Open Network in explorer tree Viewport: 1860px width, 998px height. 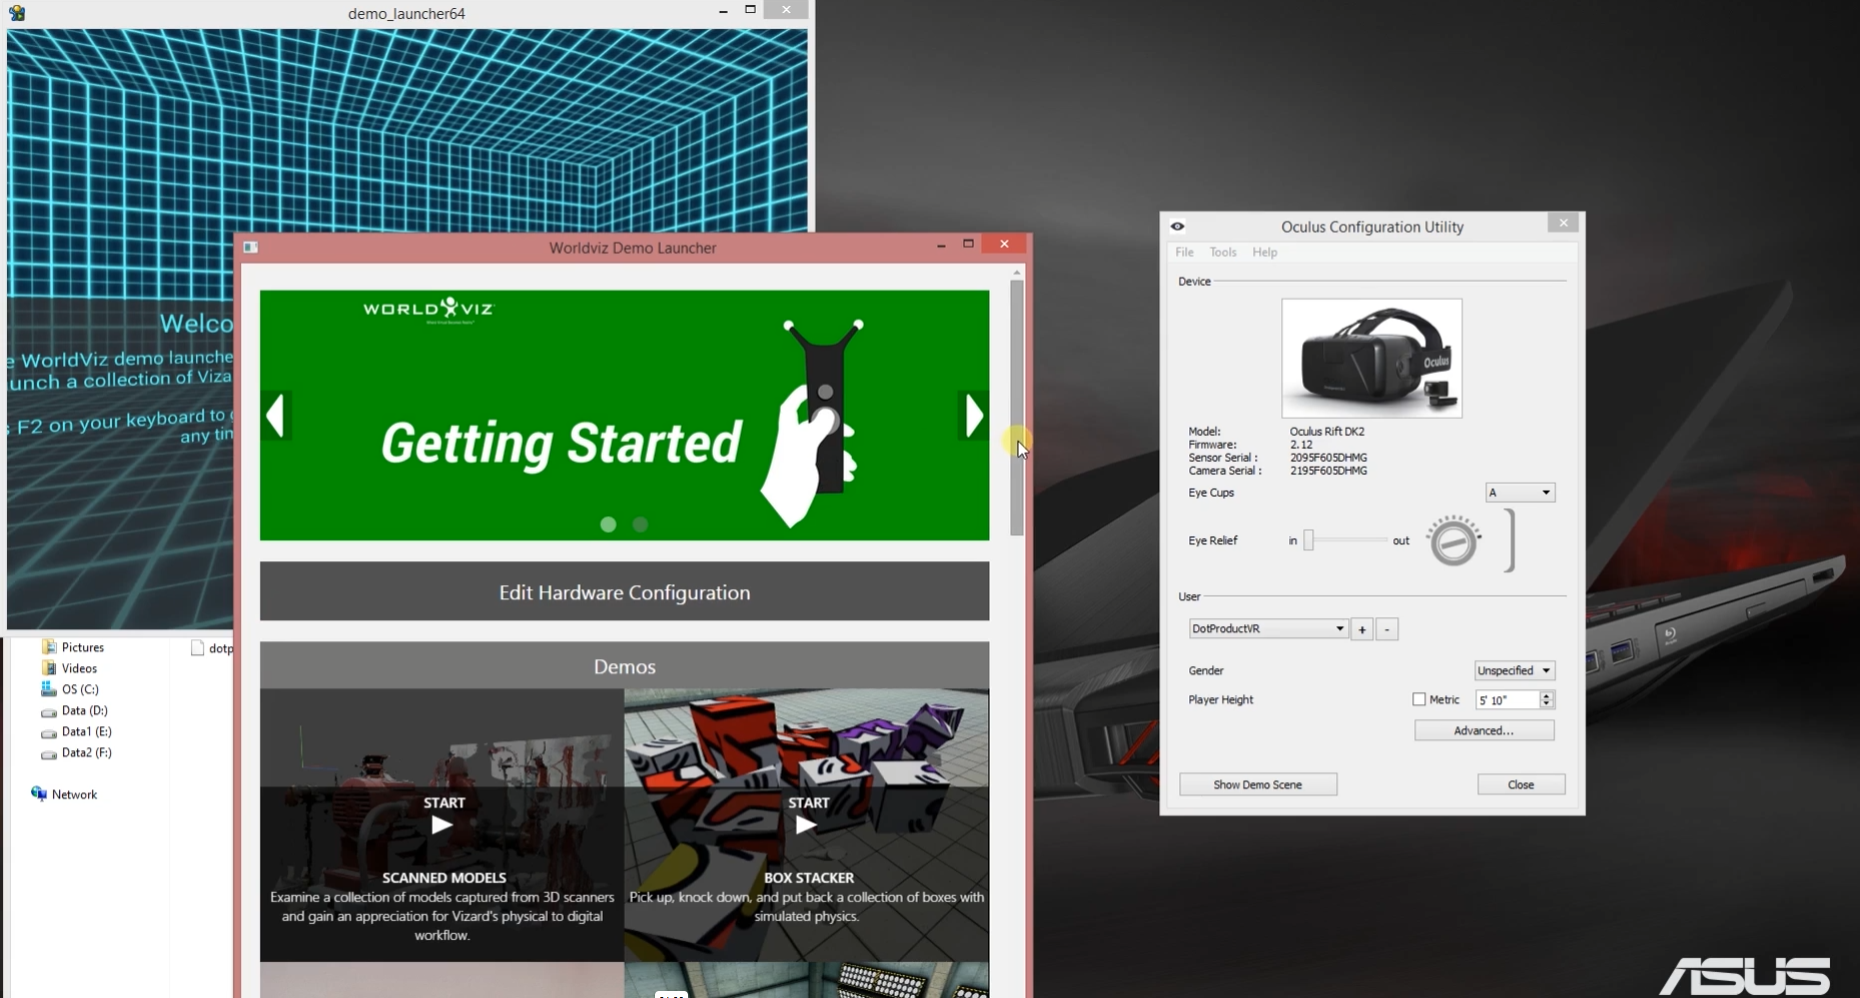(x=64, y=794)
